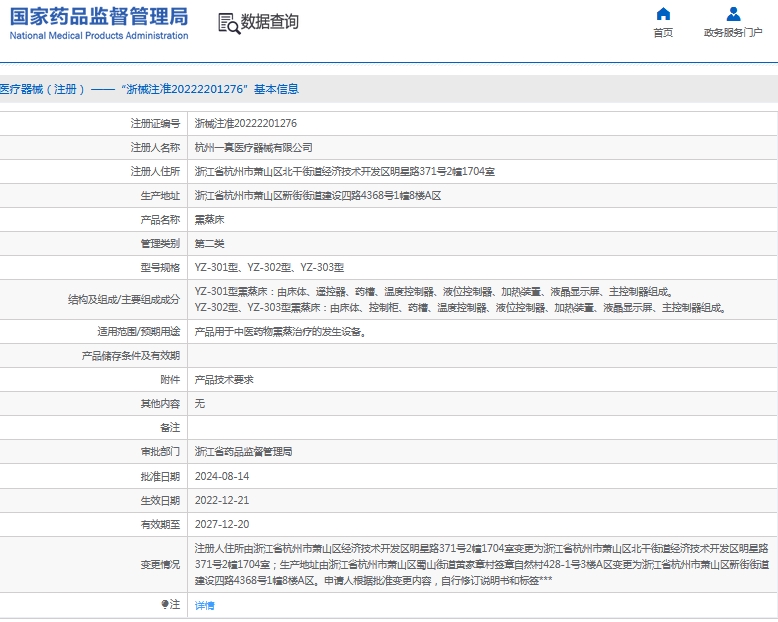
Task: Click approving department 浙江省药品监督管理局
Action: pyautogui.click(x=243, y=452)
